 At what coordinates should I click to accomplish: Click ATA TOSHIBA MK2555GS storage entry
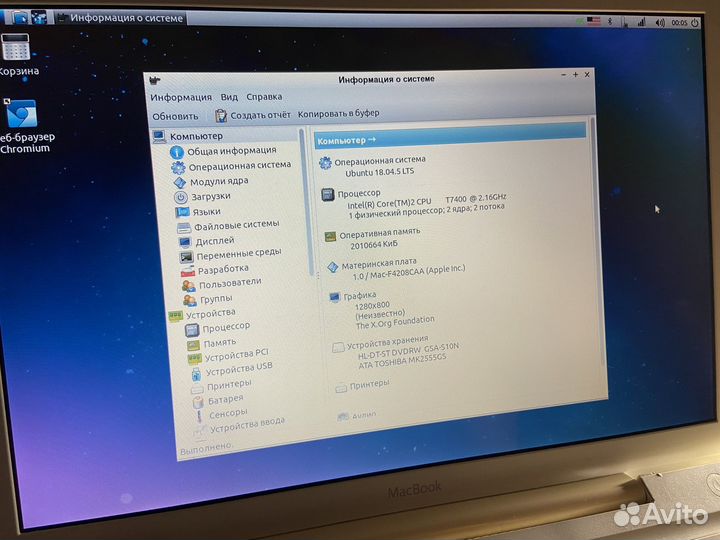coord(402,361)
